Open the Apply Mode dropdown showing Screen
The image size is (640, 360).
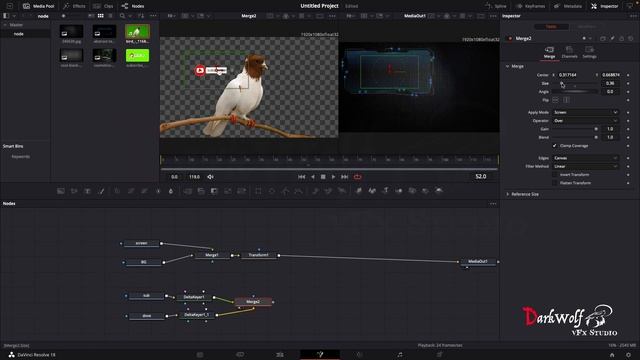586,112
